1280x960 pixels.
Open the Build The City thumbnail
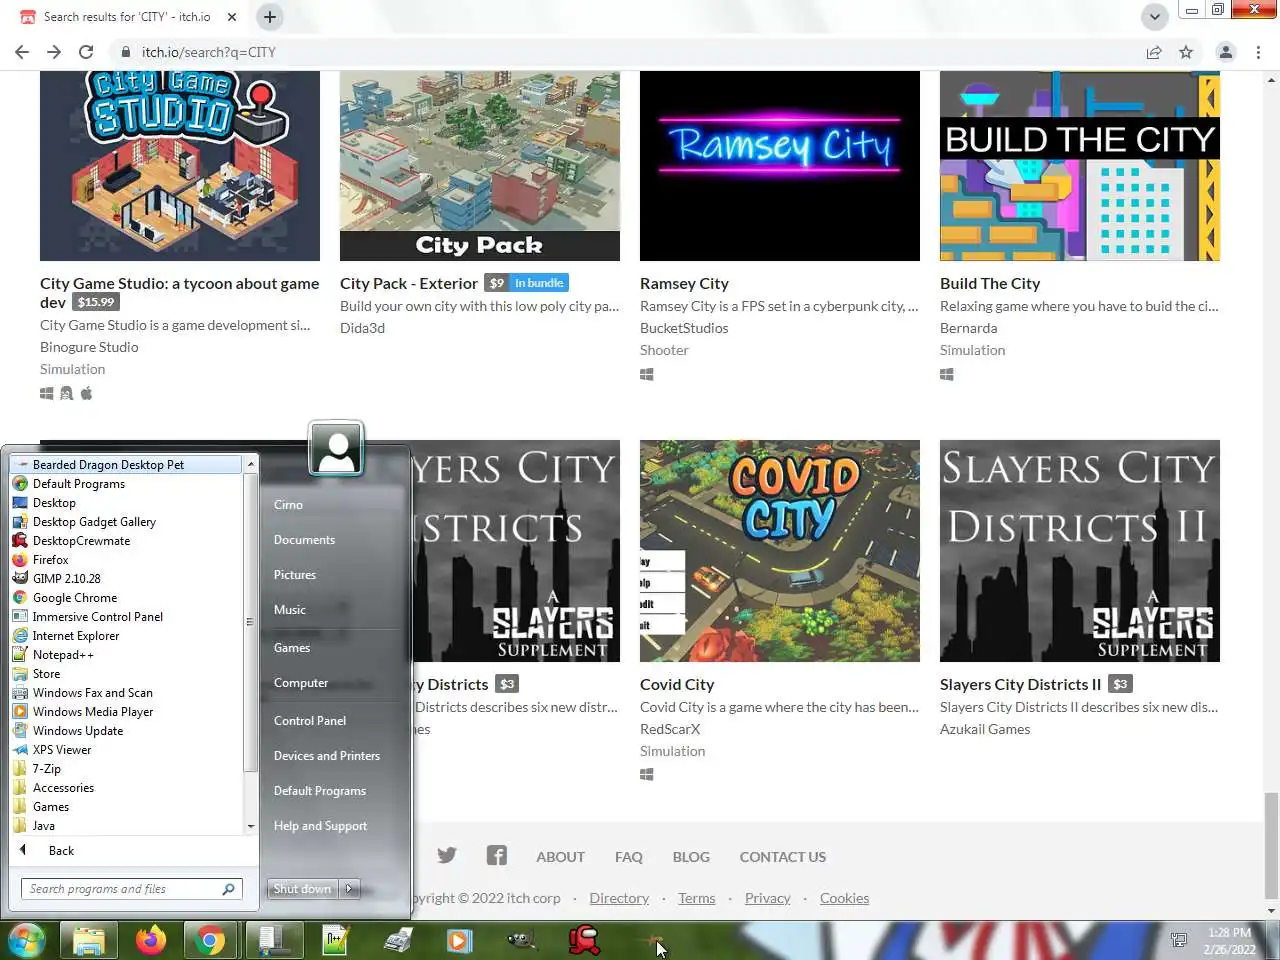pyautogui.click(x=1080, y=166)
